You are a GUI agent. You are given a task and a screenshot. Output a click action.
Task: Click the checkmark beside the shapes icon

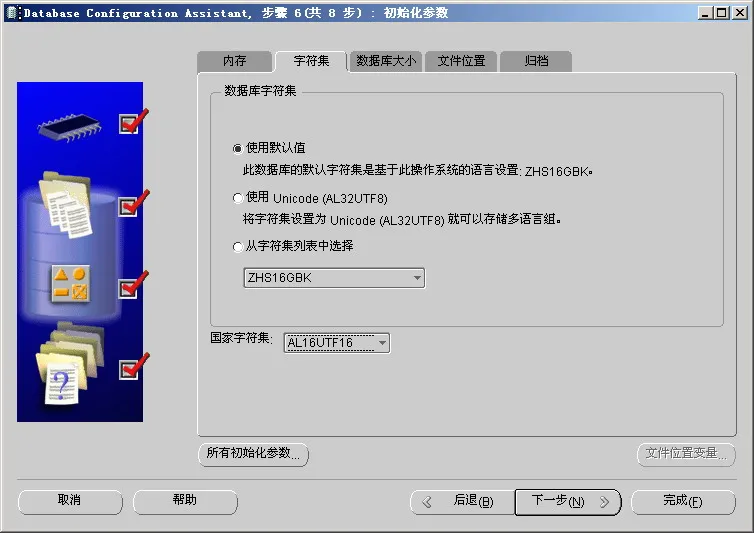133,285
